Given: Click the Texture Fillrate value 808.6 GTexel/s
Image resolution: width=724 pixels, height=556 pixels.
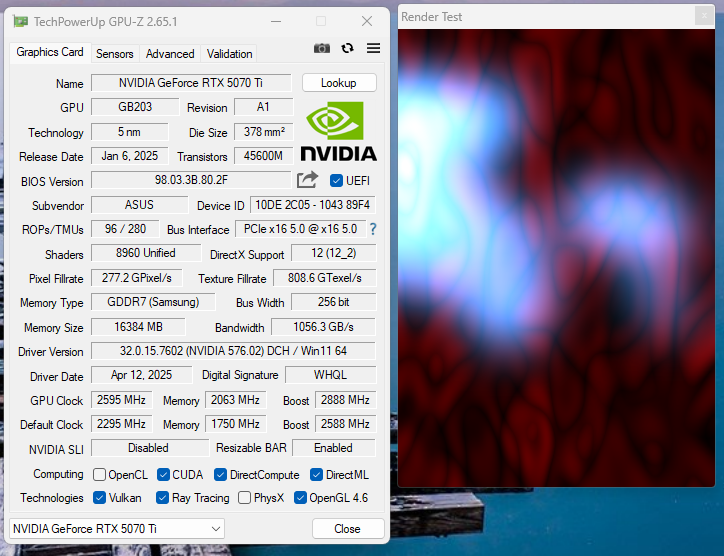Looking at the screenshot, I should tap(325, 278).
